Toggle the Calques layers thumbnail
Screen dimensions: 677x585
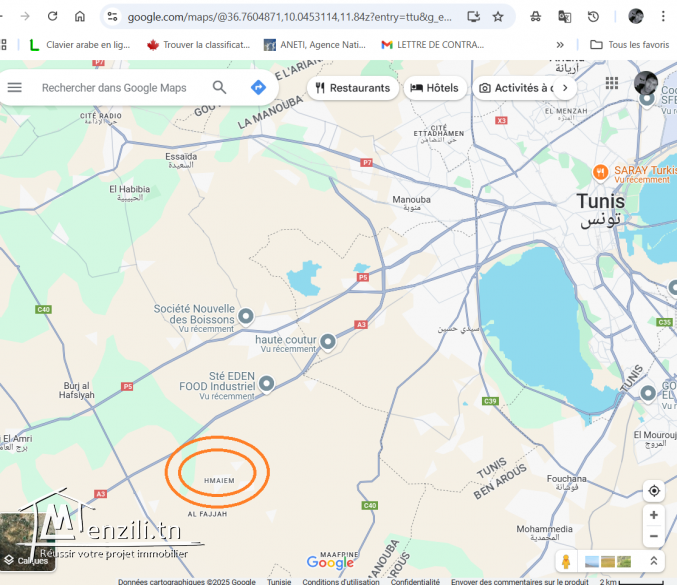pyautogui.click(x=25, y=540)
